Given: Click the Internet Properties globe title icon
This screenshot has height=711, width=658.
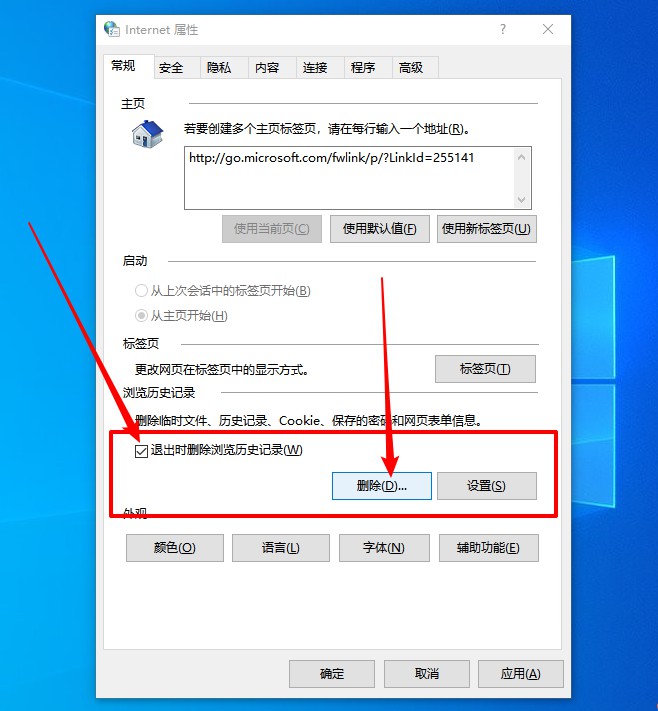Looking at the screenshot, I should 112,29.
